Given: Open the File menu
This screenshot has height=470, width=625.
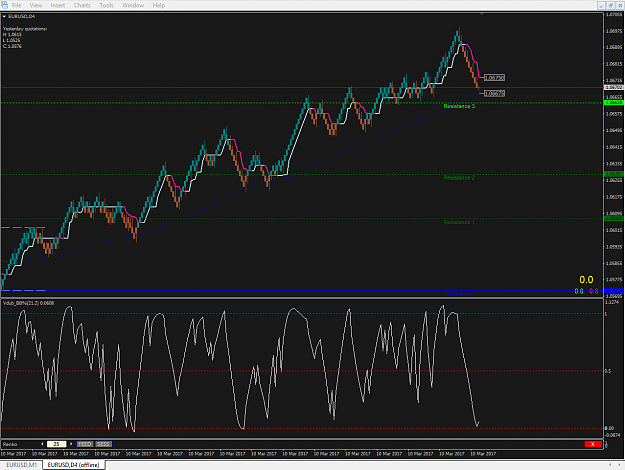Looking at the screenshot, I should (x=17, y=5).
